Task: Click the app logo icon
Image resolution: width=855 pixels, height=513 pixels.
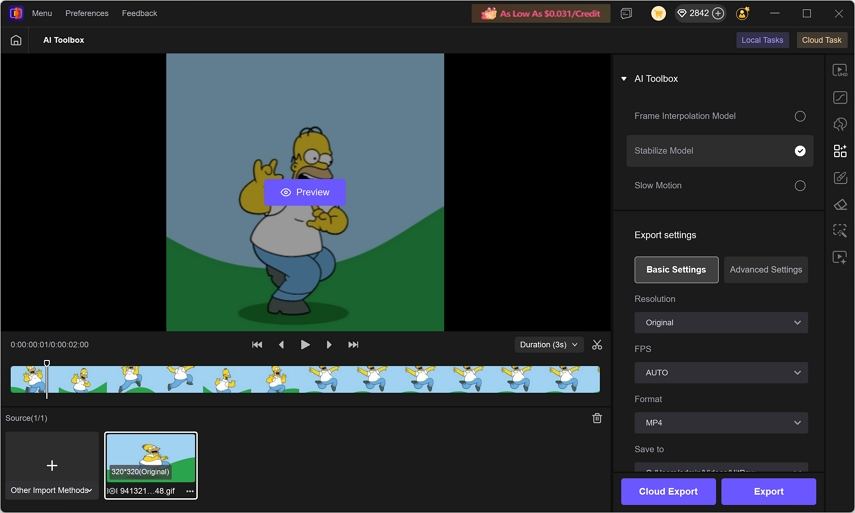Action: pyautogui.click(x=16, y=13)
